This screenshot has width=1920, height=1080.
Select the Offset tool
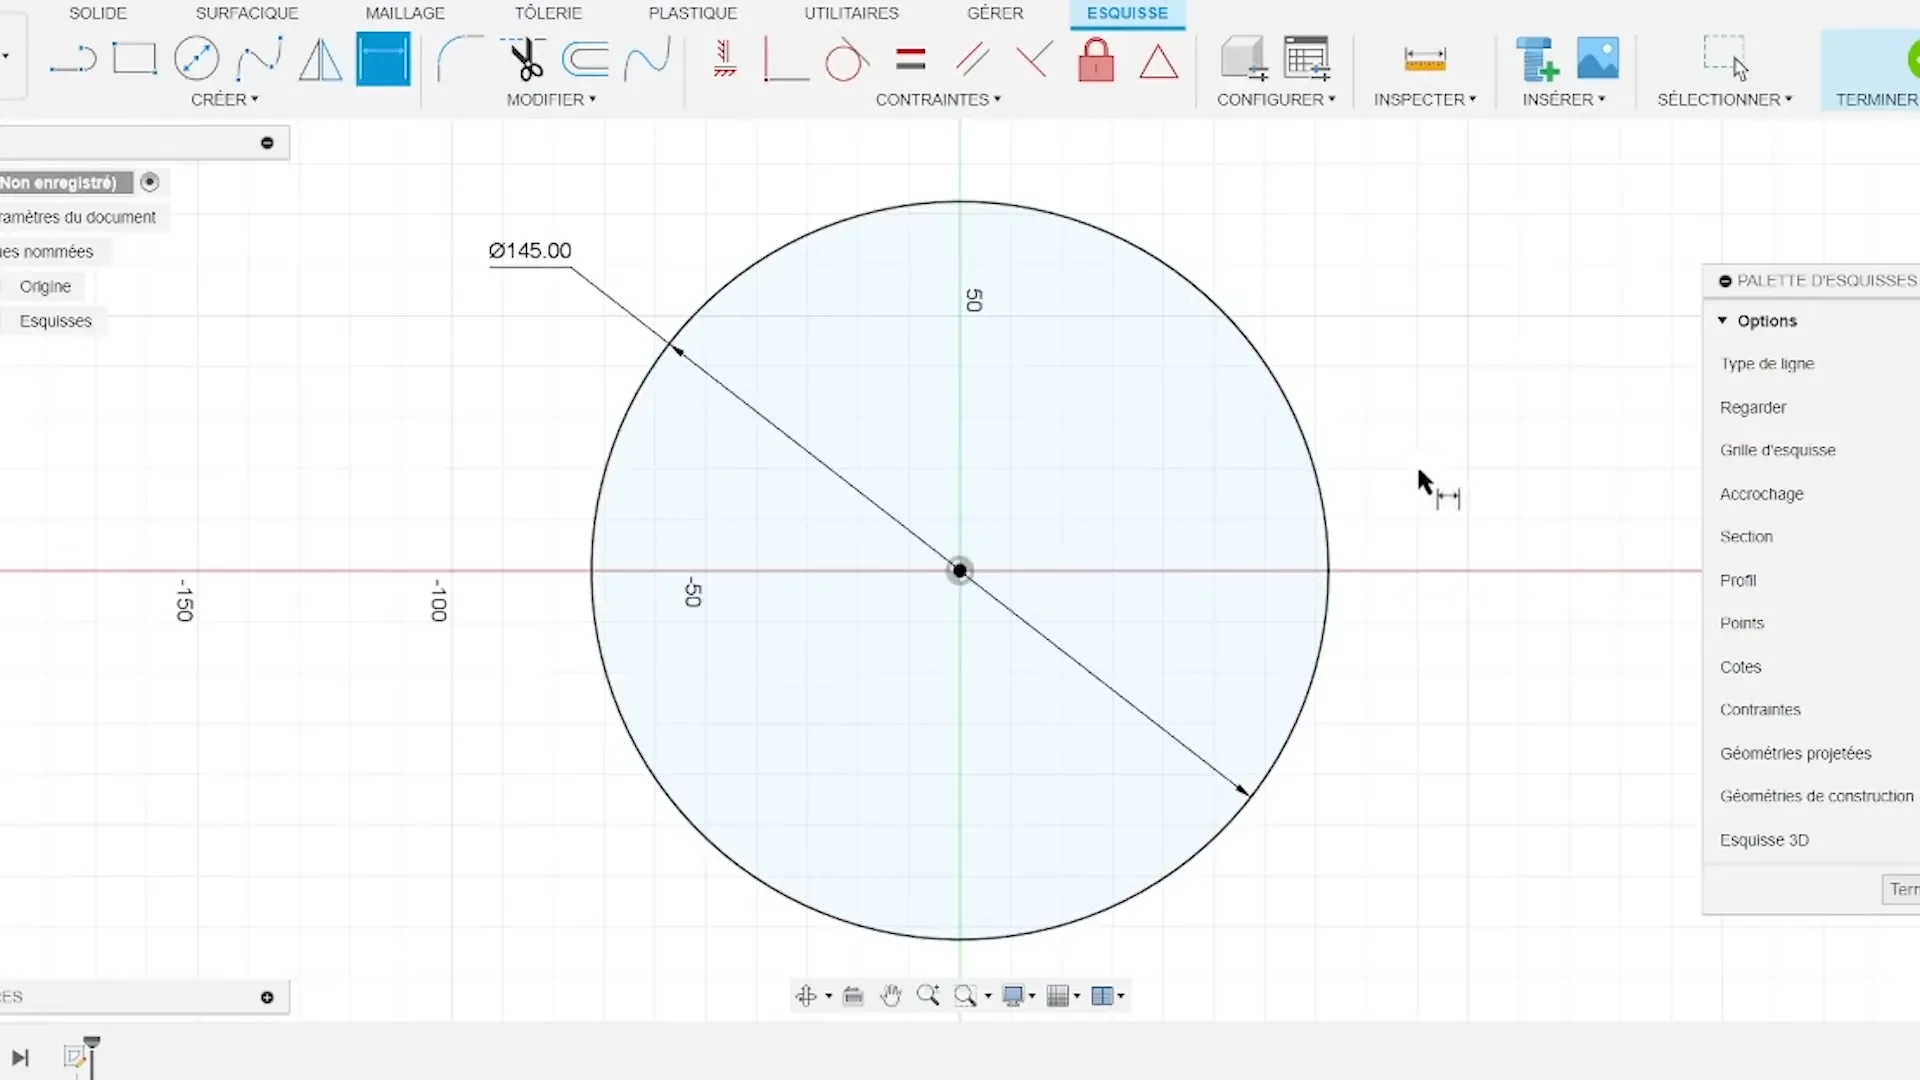585,59
